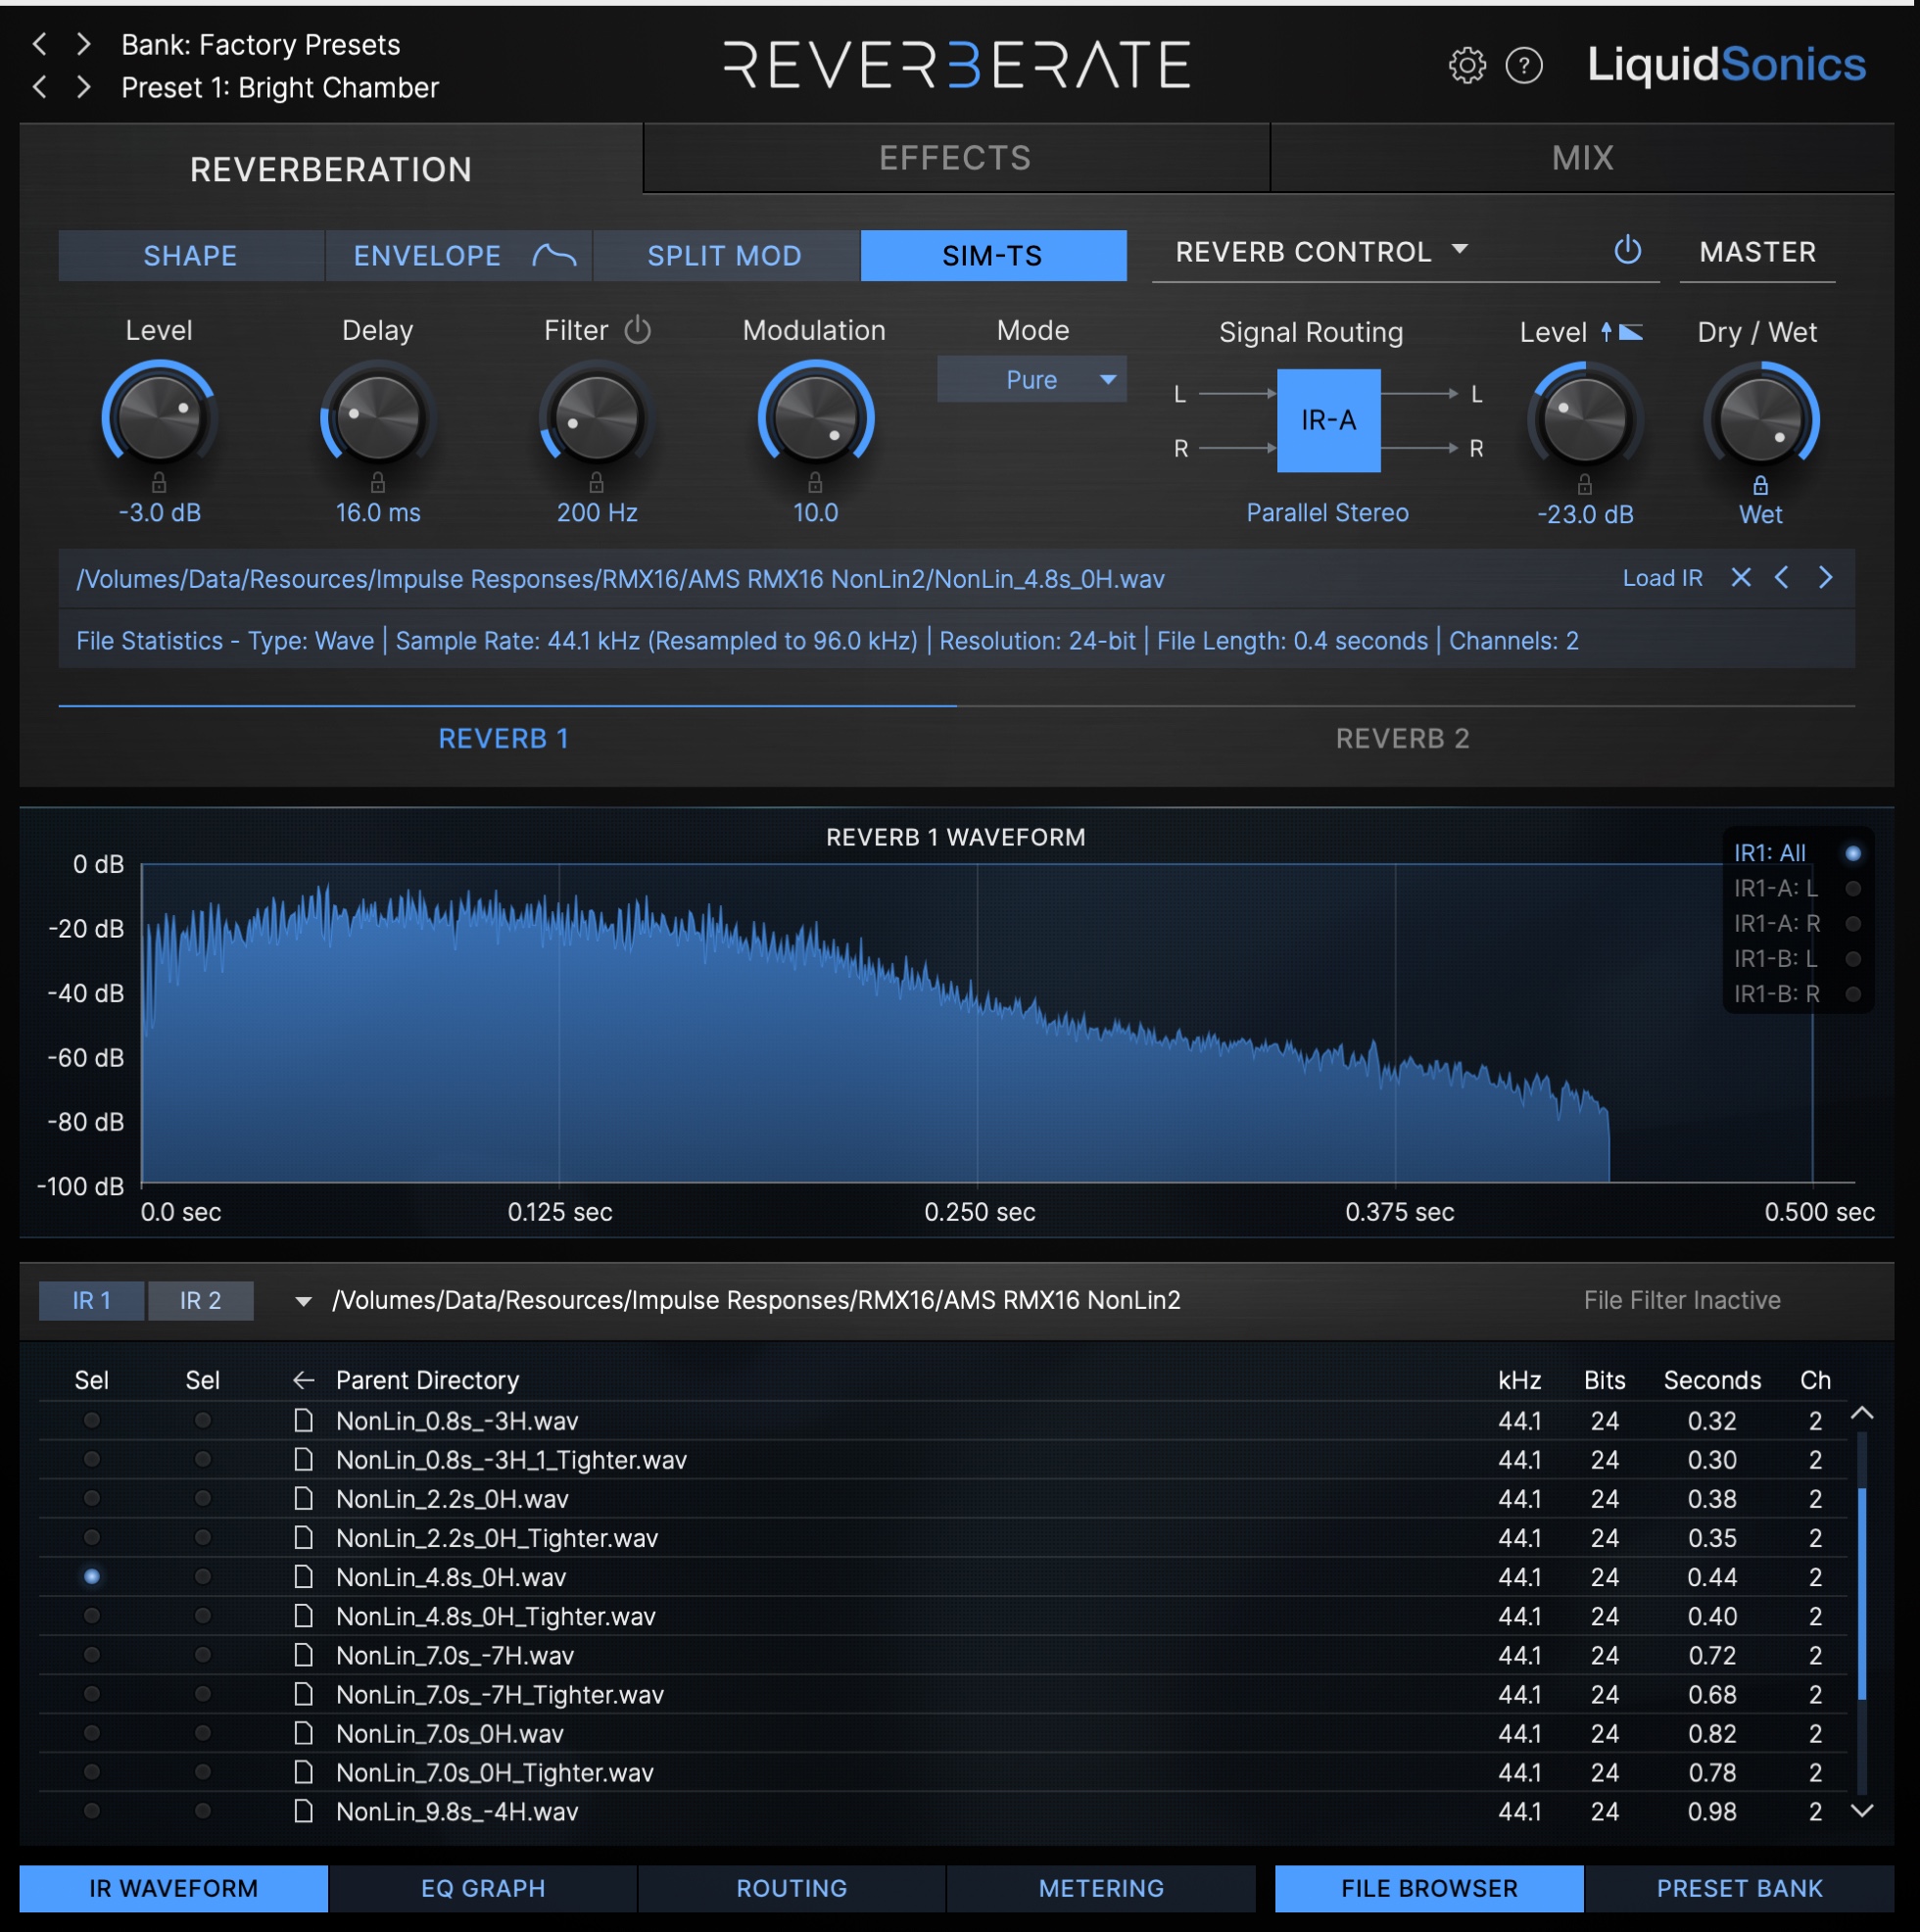The image size is (1920, 1932).
Task: Clear the loaded IR with X icon
Action: point(1741,577)
